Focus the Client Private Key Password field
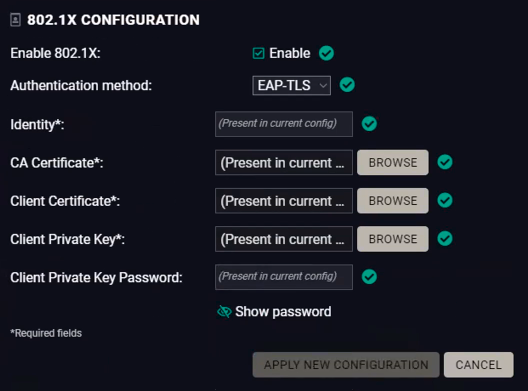 [284, 277]
